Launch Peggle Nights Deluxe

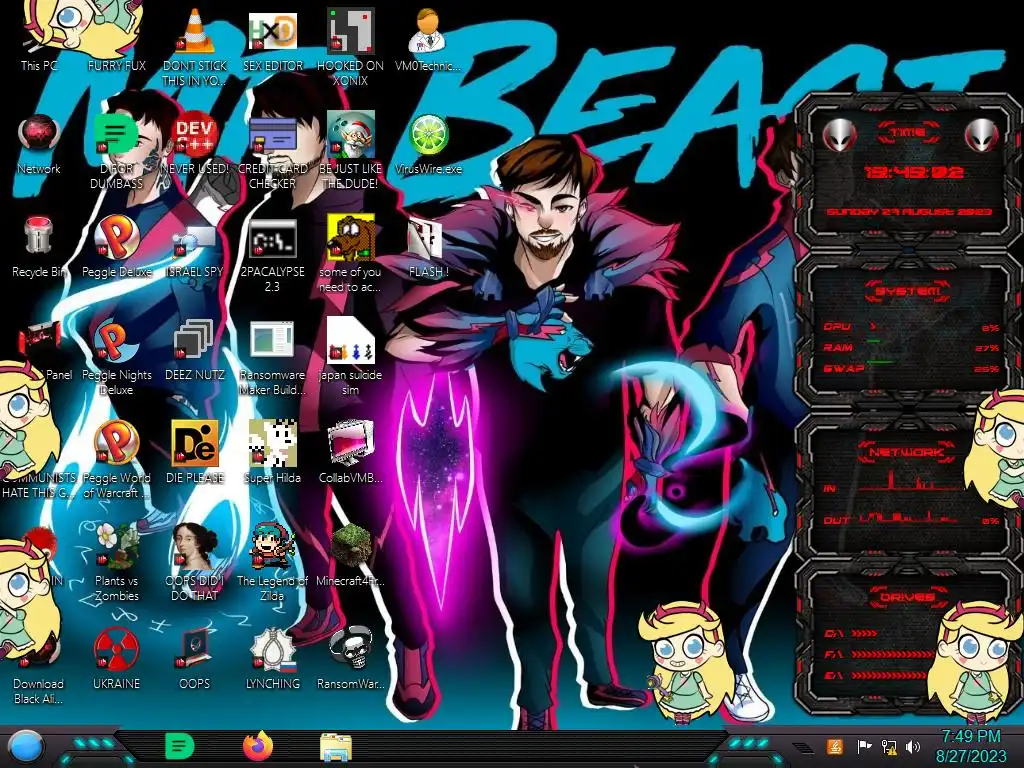click(x=116, y=357)
